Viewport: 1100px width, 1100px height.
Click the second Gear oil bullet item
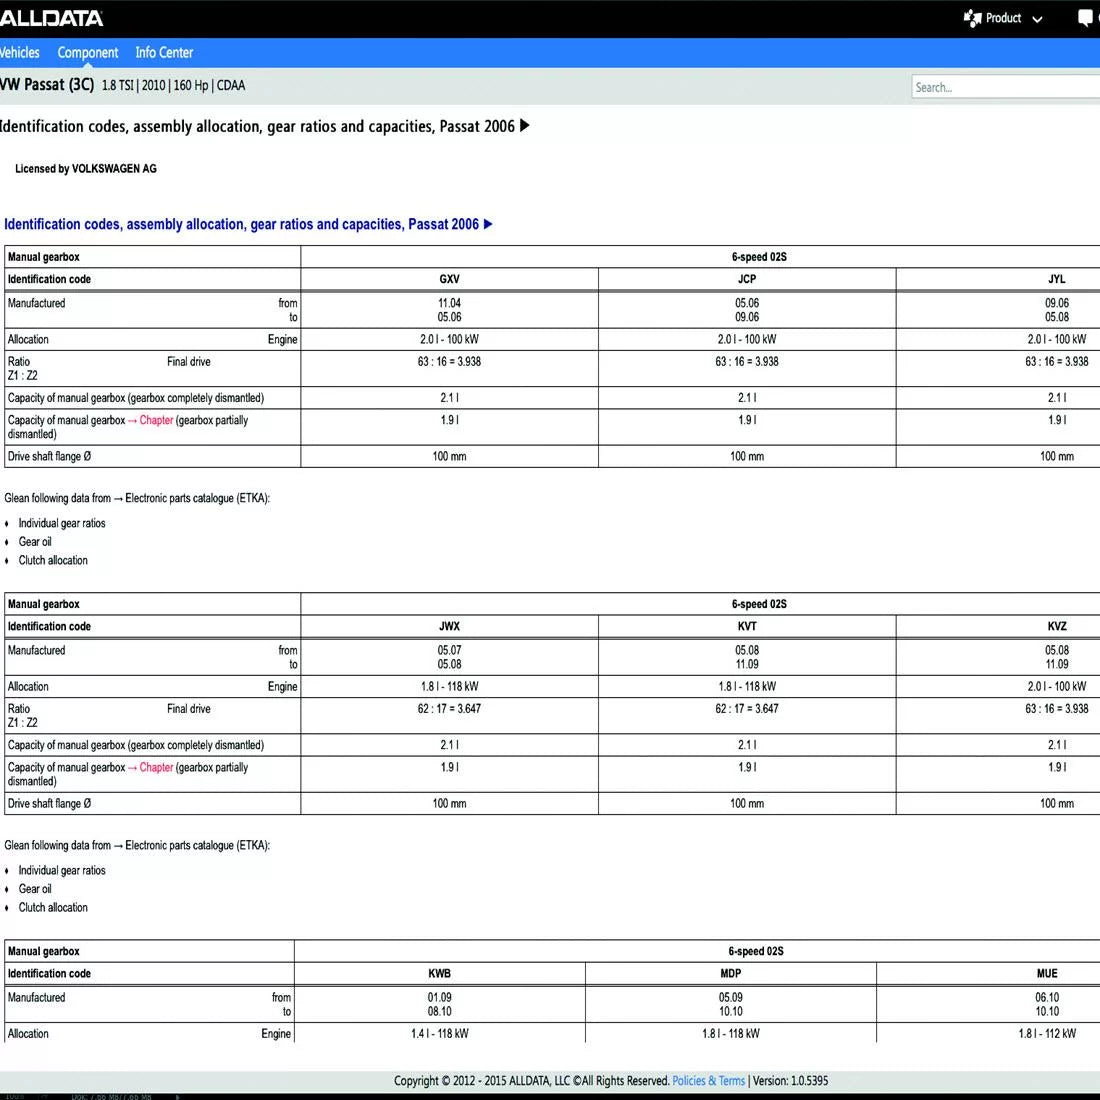(x=35, y=889)
